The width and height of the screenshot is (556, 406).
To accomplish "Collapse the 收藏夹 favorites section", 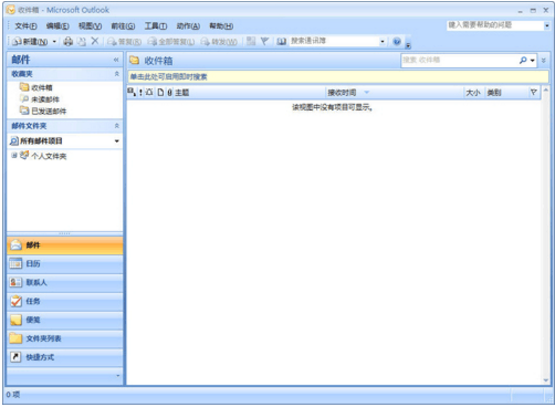I will click(117, 74).
